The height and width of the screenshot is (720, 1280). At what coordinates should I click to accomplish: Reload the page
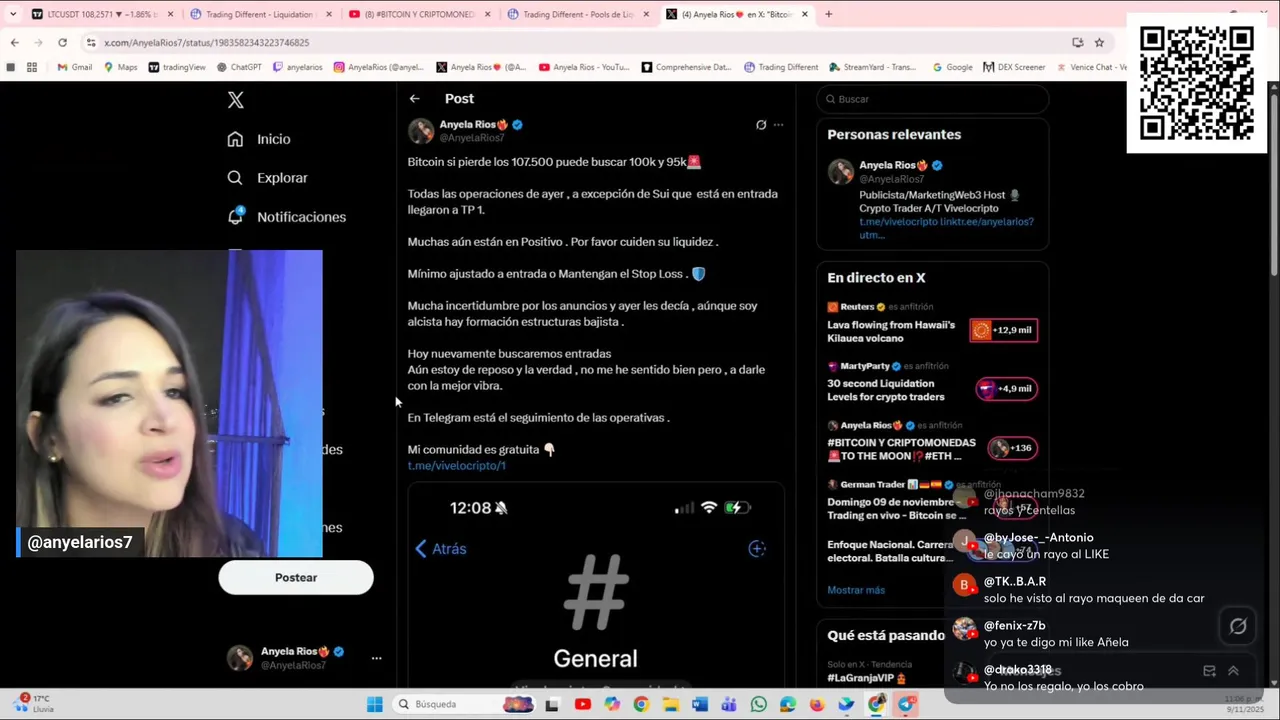62,42
